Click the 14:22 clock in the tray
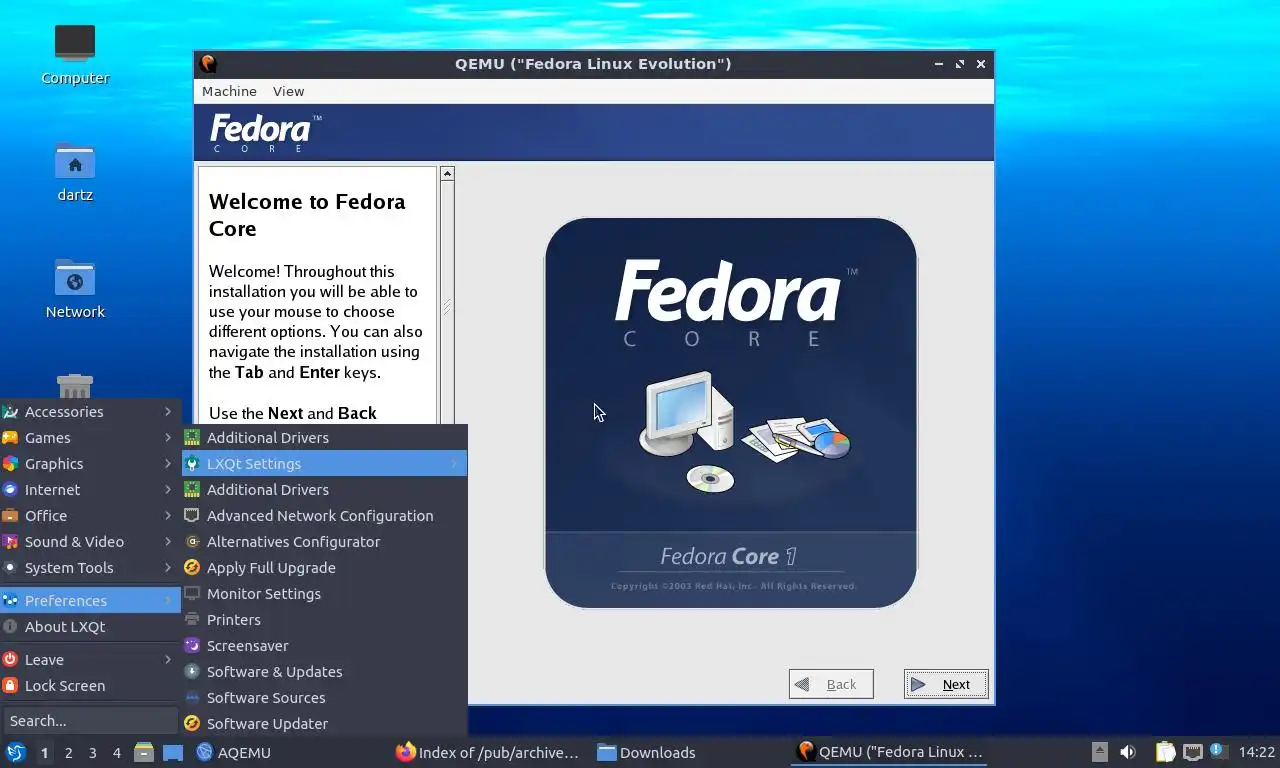 pyautogui.click(x=1257, y=752)
